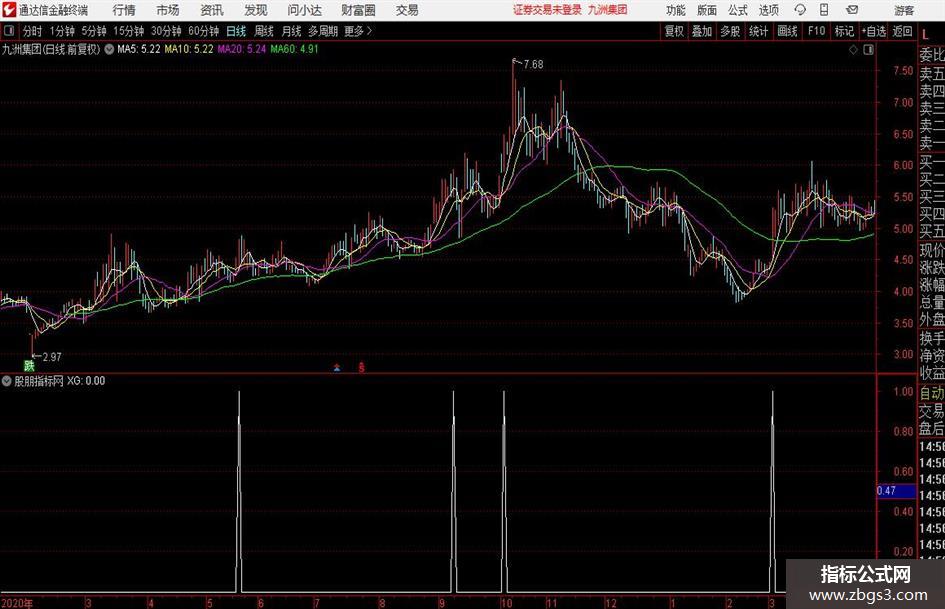Image resolution: width=945 pixels, height=609 pixels.
Task: Click the L tab in the right panel
Action: [925, 36]
